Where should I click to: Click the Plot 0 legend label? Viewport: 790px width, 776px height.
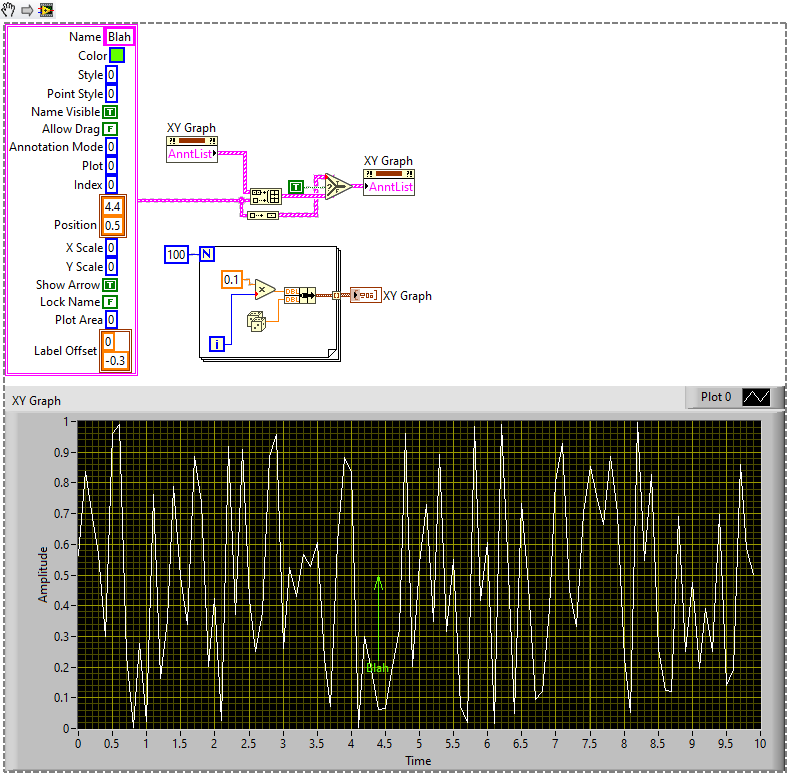(x=715, y=397)
